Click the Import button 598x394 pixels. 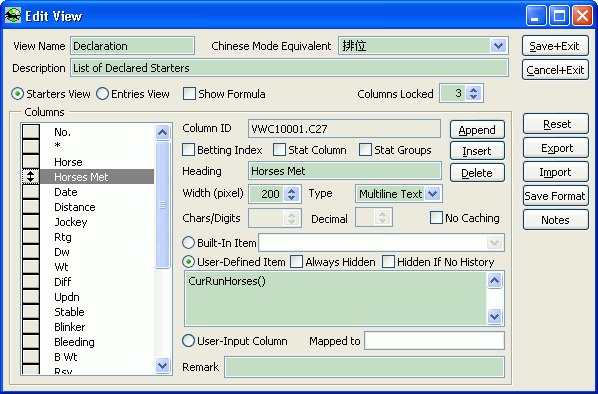556,172
